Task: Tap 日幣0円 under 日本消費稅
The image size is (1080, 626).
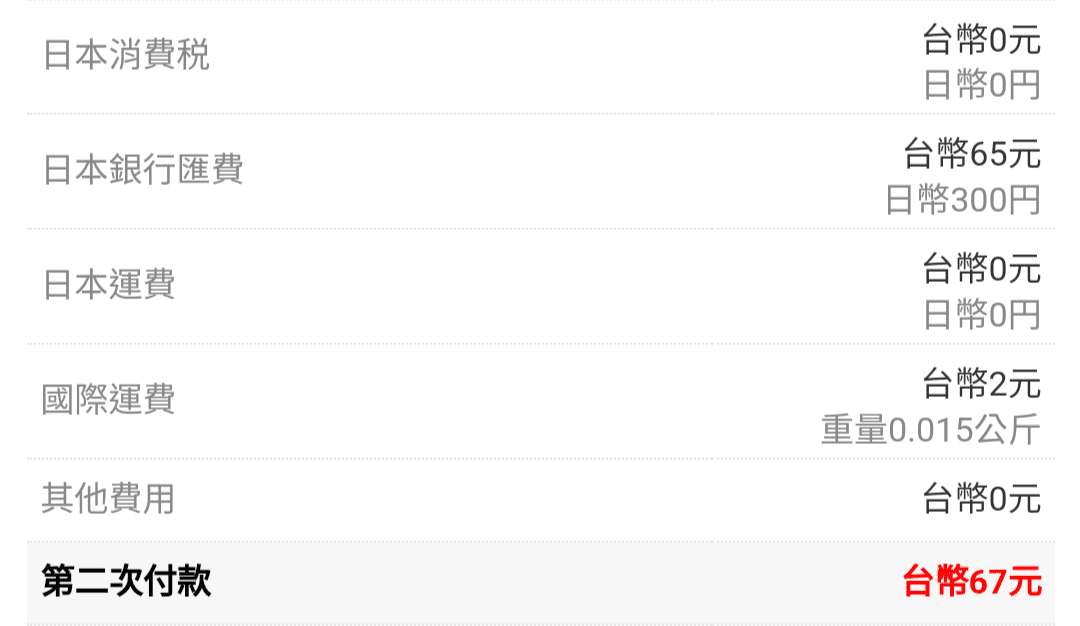Action: point(981,86)
